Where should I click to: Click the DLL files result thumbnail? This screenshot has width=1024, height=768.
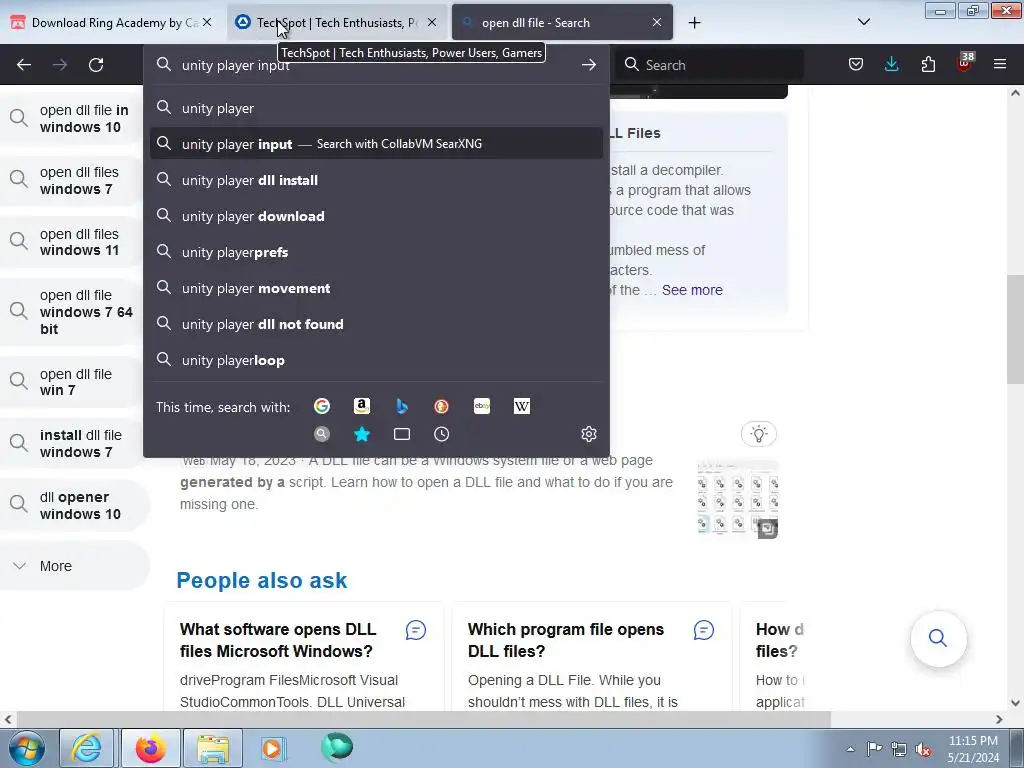pyautogui.click(x=737, y=500)
